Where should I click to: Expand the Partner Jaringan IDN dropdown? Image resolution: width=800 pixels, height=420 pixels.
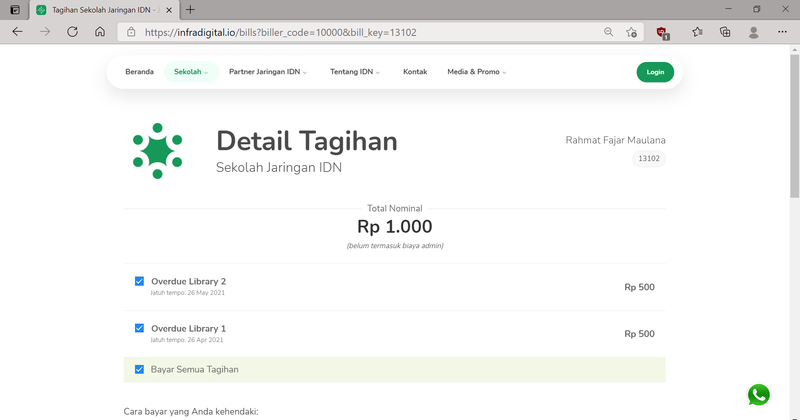[268, 72]
